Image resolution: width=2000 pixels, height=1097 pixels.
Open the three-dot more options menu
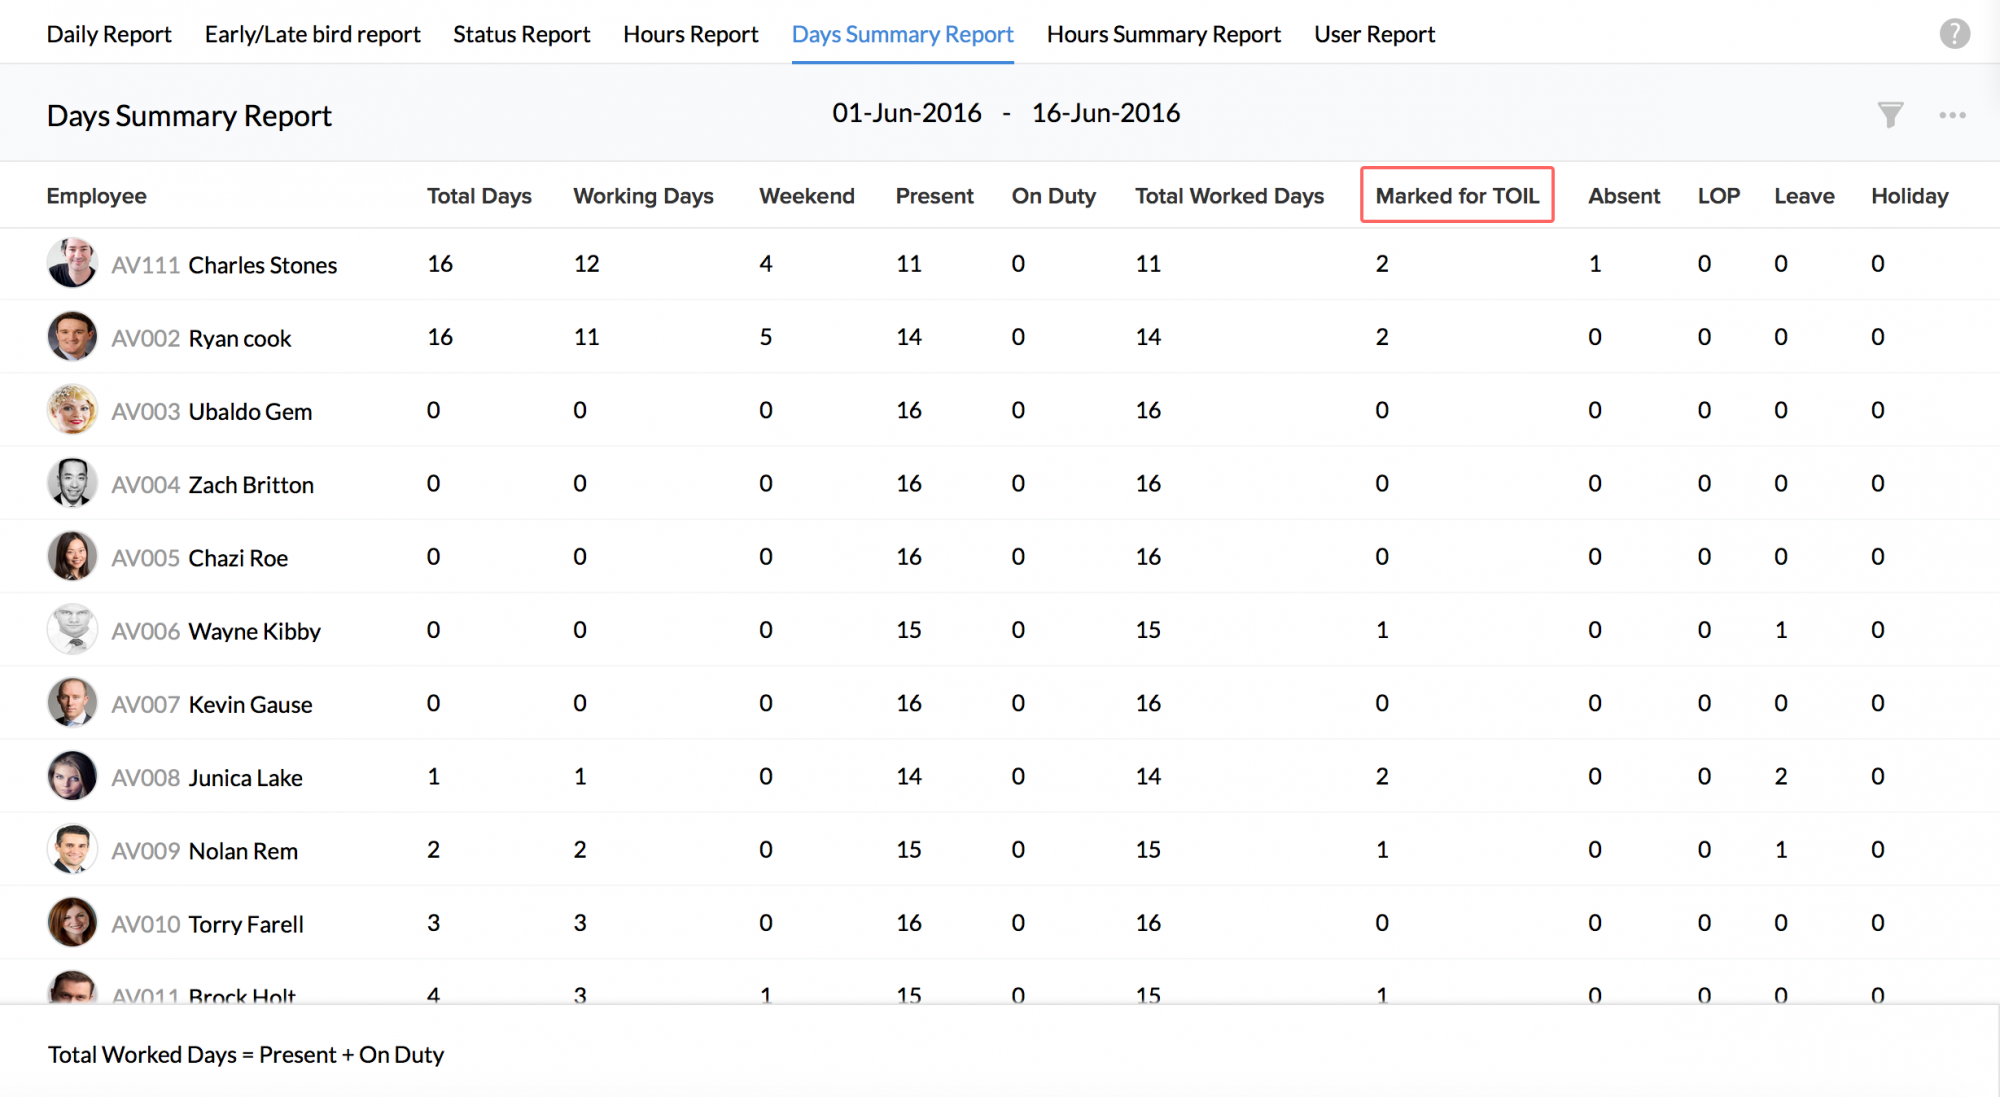[x=1952, y=115]
